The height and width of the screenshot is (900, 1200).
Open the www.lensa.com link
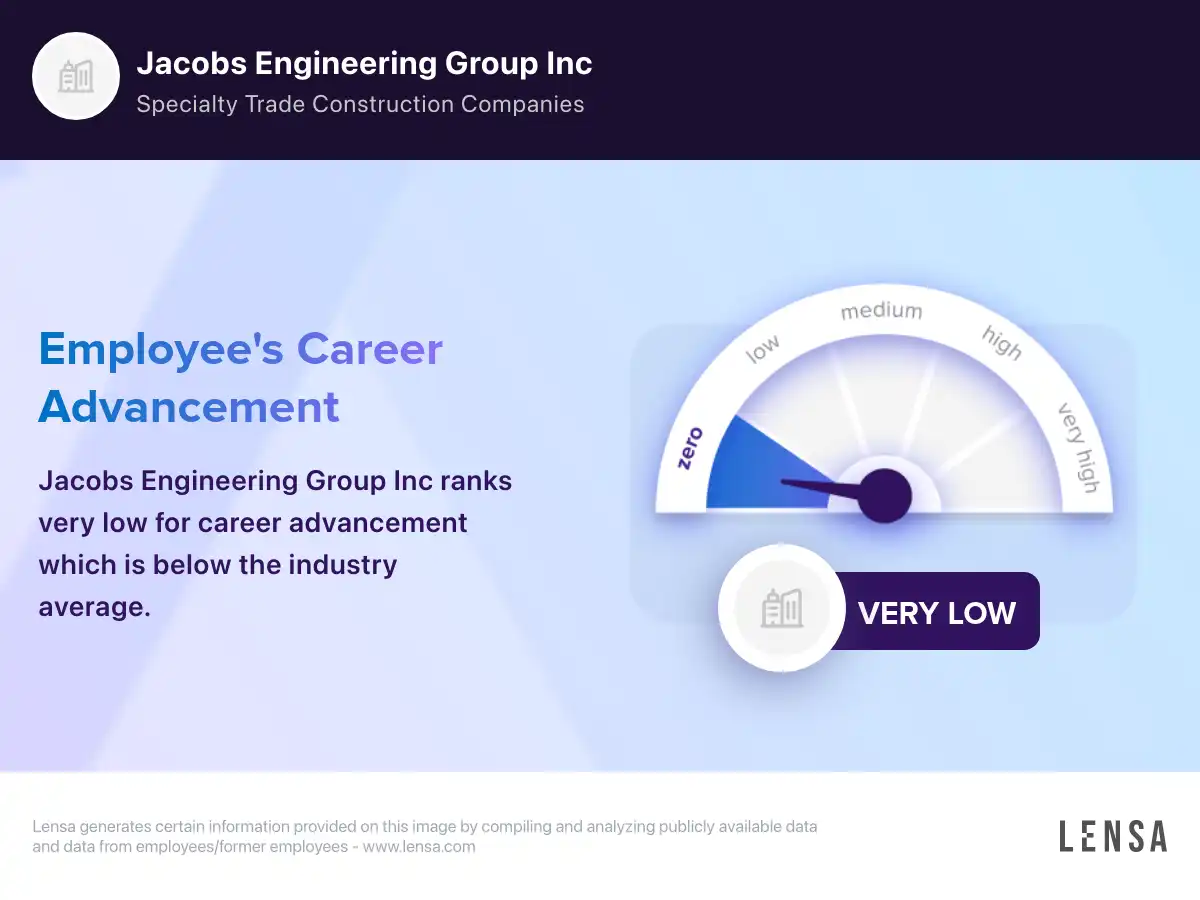(418, 847)
